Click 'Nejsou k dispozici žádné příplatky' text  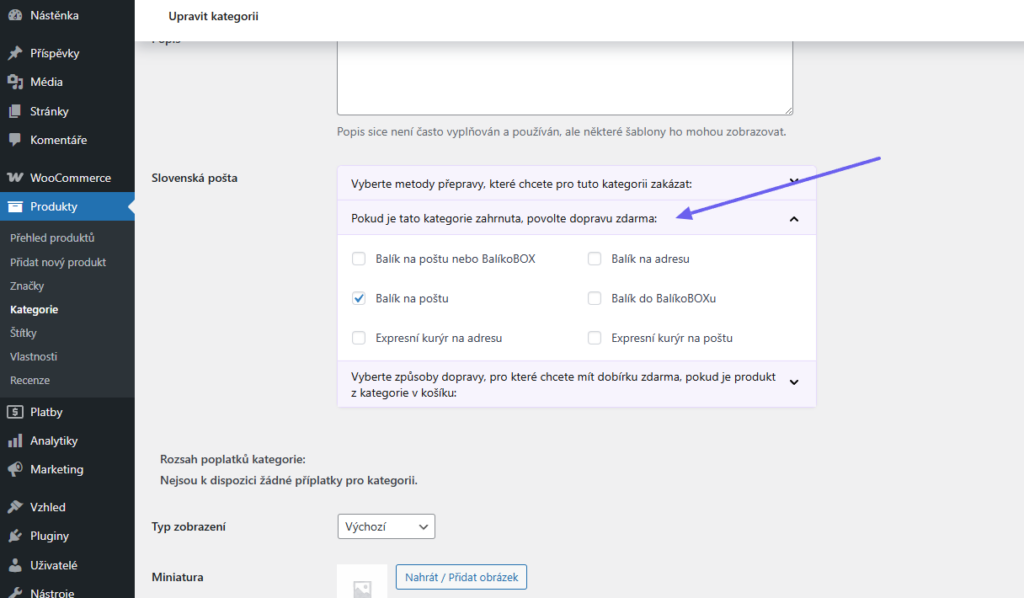(289, 480)
